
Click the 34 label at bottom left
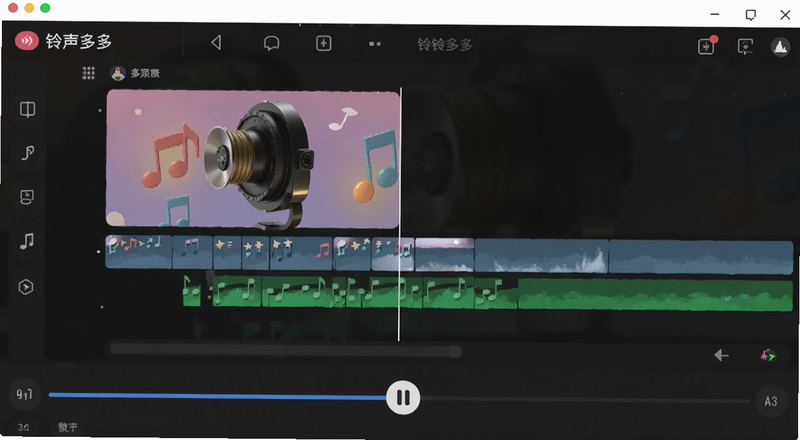pyautogui.click(x=23, y=427)
